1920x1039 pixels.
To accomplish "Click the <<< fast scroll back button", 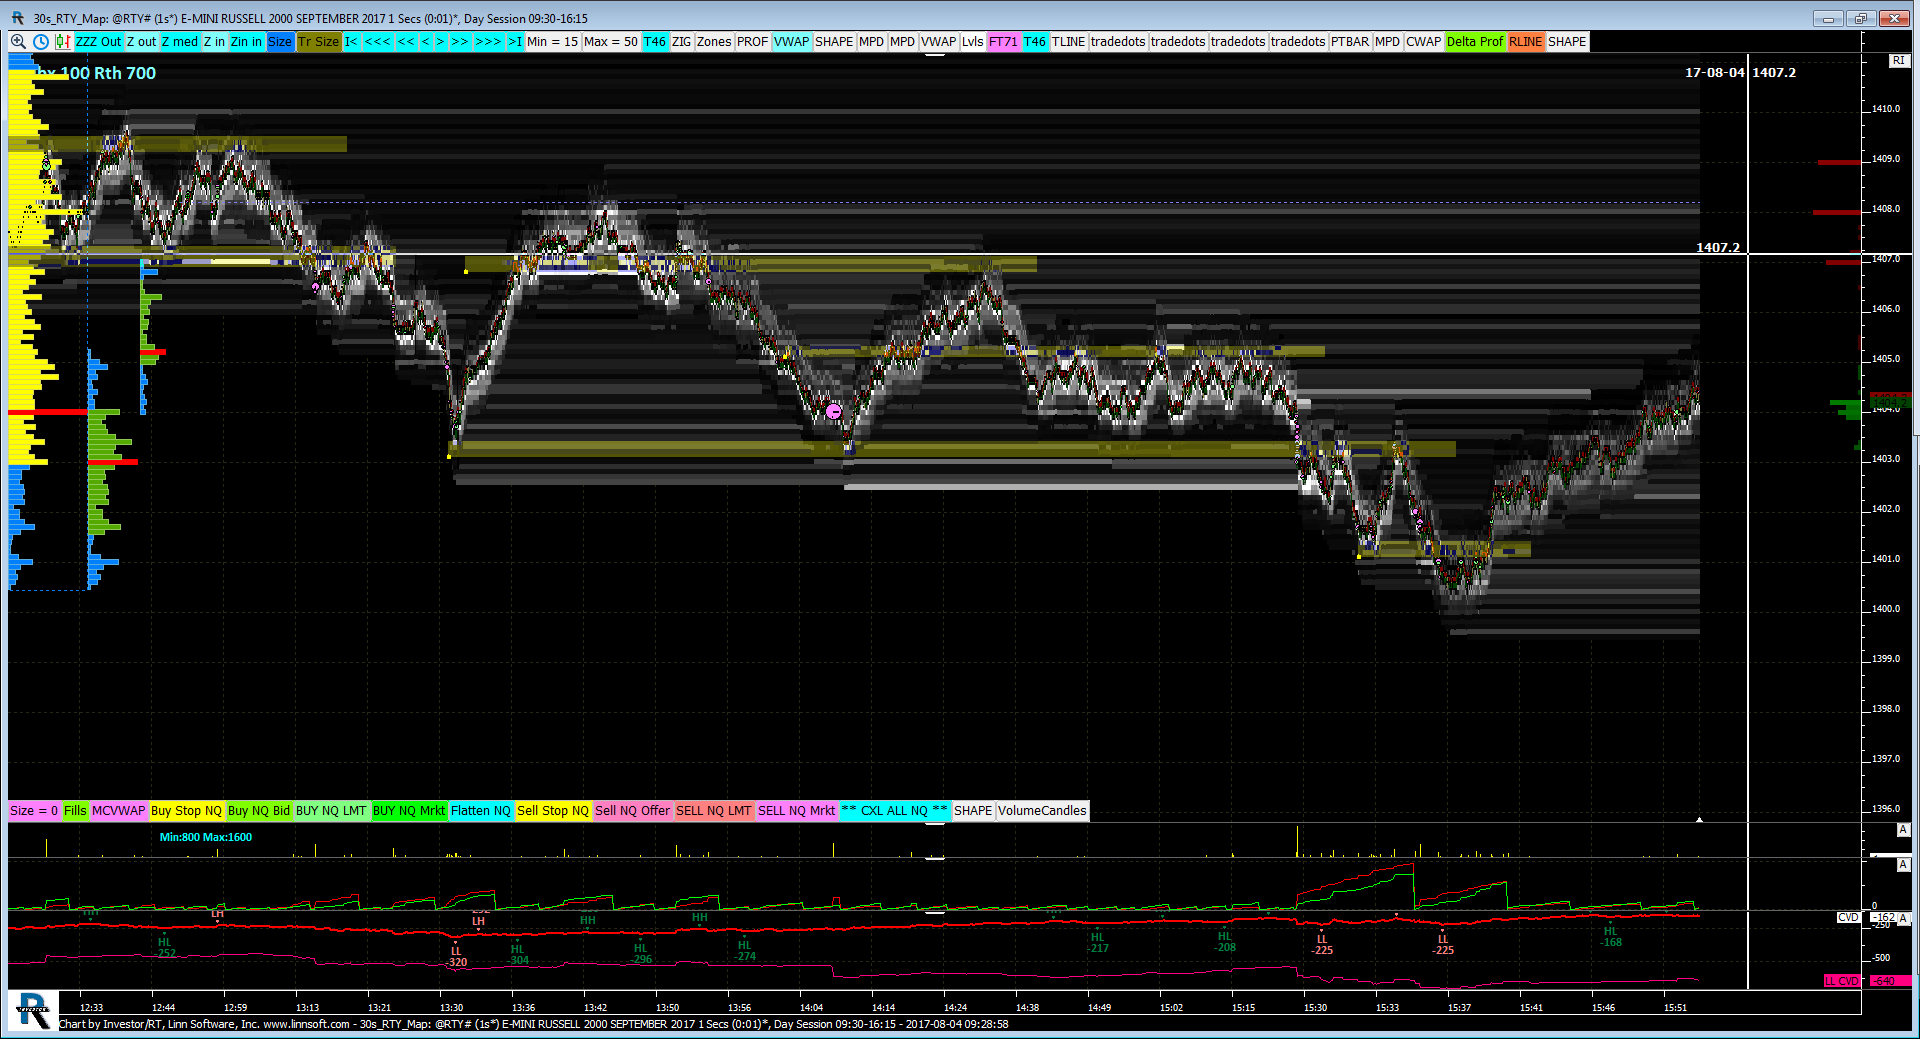I will [378, 42].
